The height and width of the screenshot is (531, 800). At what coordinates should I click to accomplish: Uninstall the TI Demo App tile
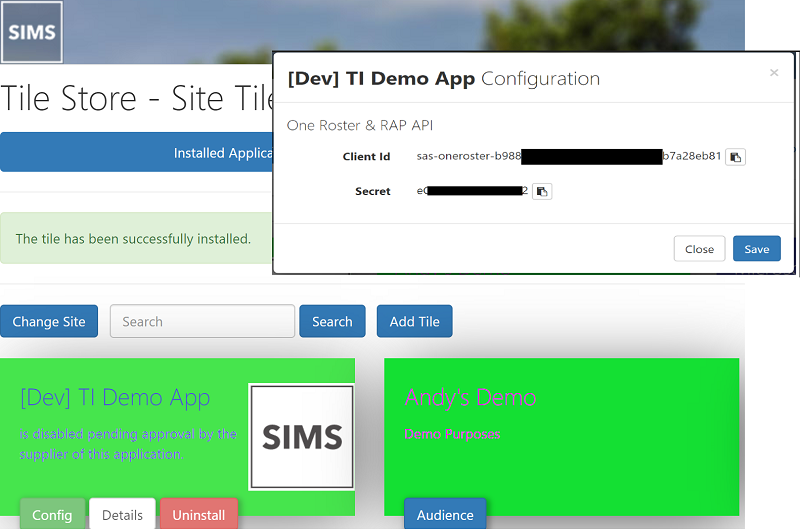click(x=198, y=514)
